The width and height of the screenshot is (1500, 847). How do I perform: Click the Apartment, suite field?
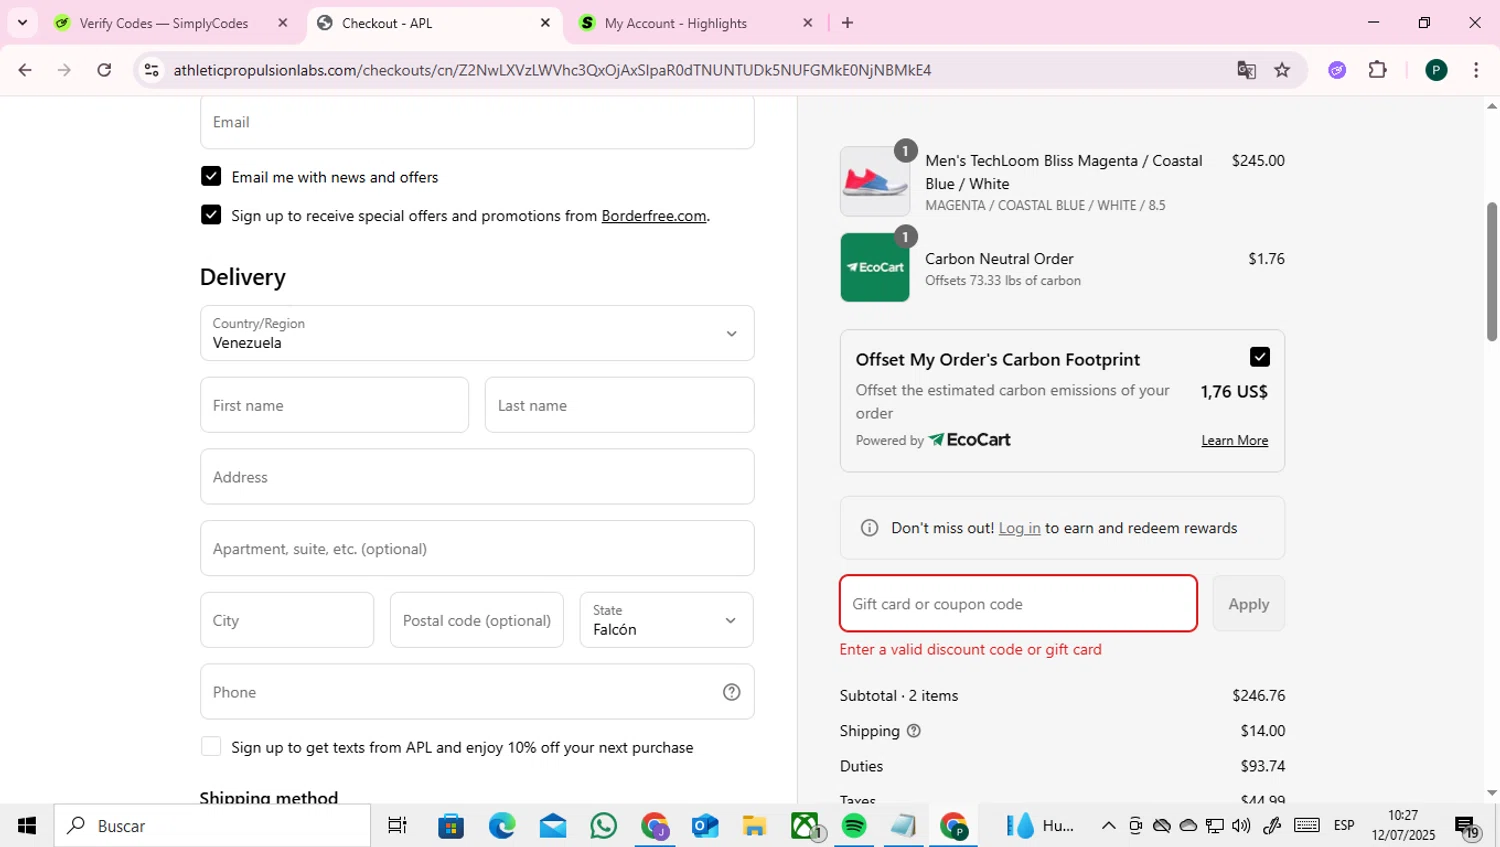click(477, 548)
